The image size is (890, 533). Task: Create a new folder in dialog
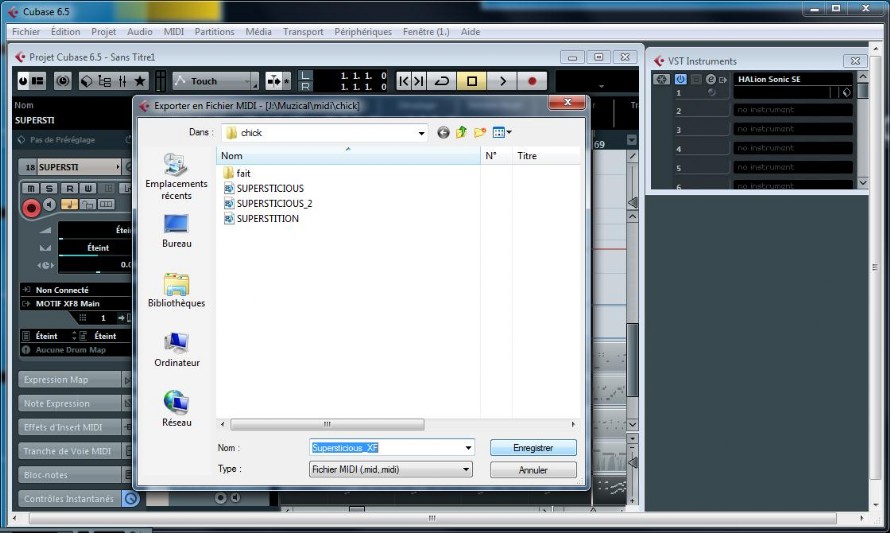tap(480, 132)
